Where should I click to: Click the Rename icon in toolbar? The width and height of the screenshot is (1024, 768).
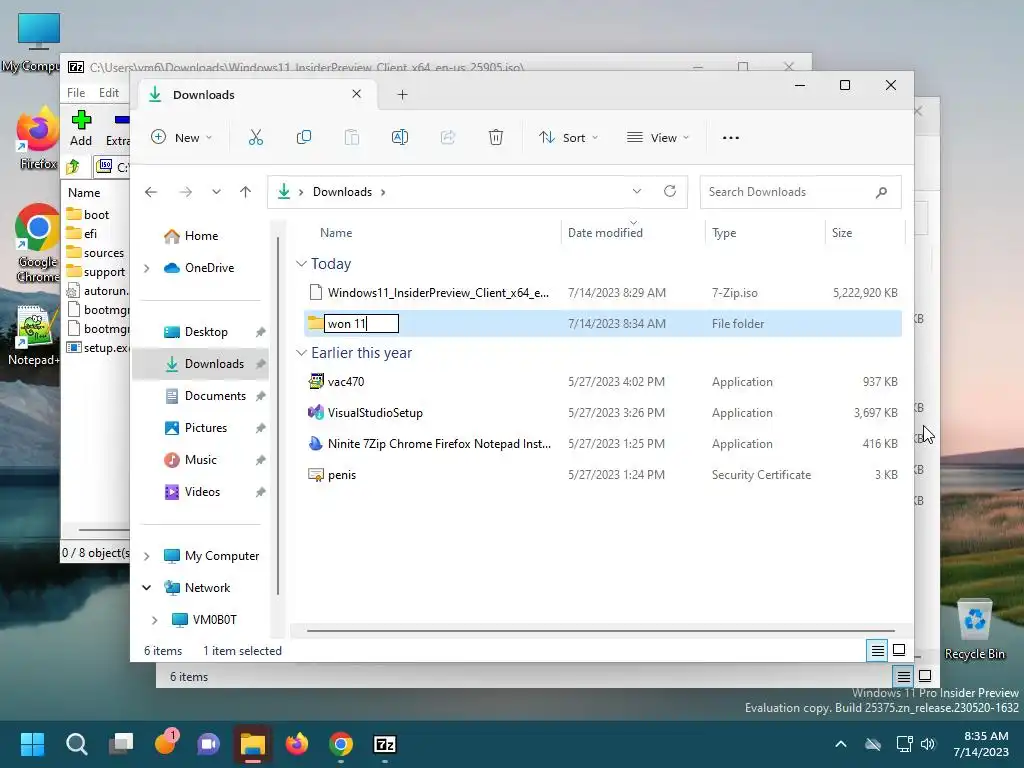(x=400, y=137)
